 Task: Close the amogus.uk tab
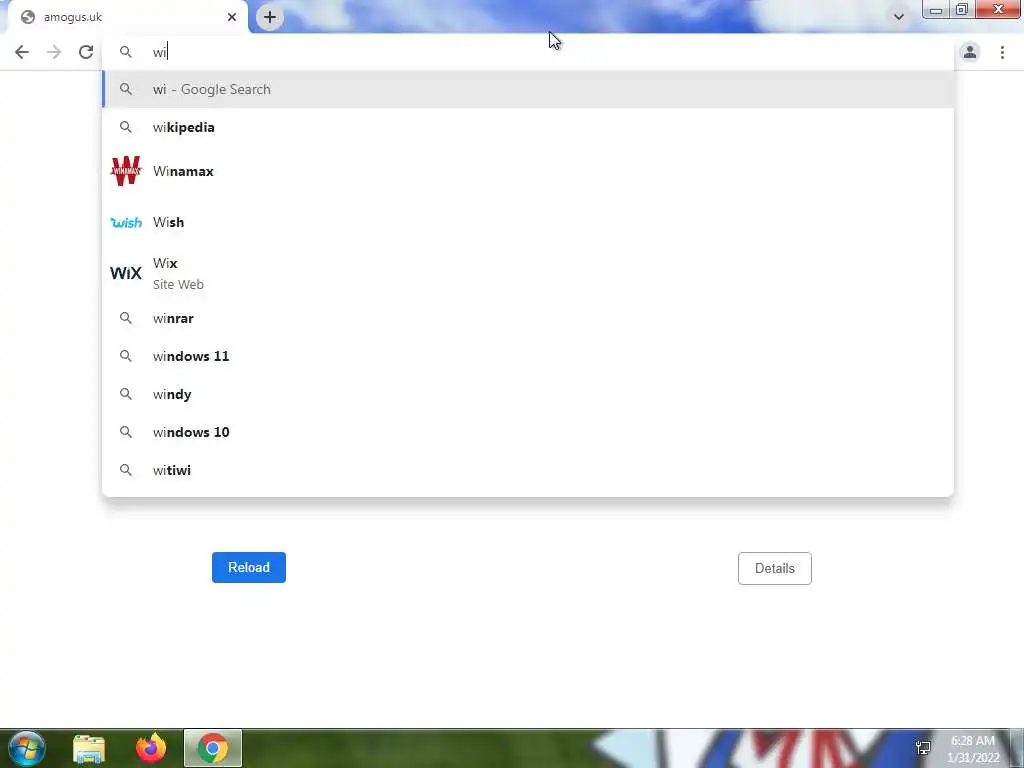point(232,17)
